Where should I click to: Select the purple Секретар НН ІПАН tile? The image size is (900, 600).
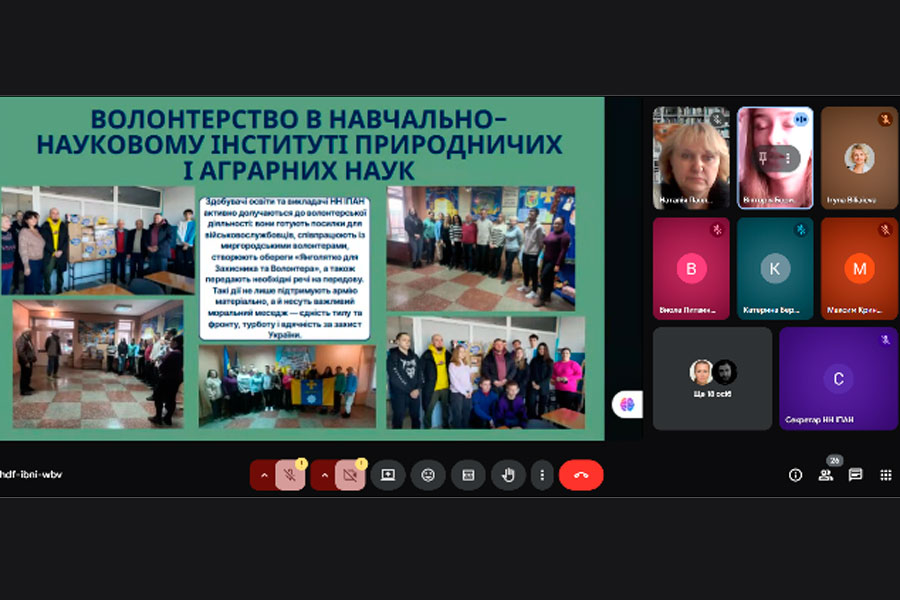click(x=839, y=379)
